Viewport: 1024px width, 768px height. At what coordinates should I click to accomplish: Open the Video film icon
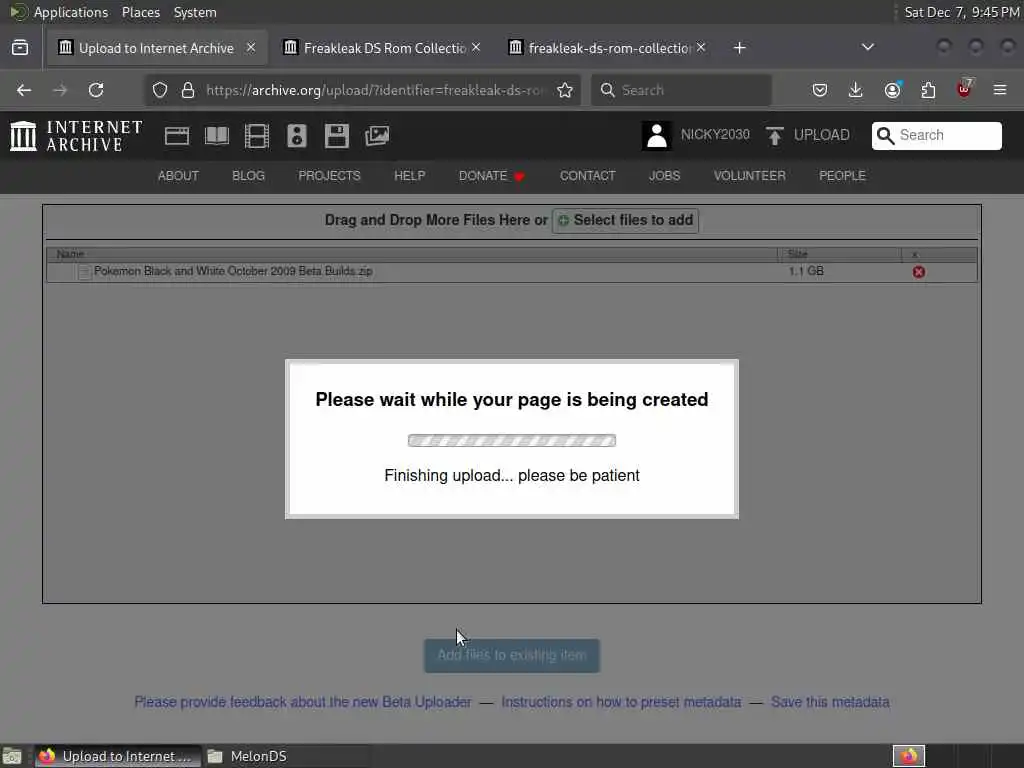pos(257,136)
